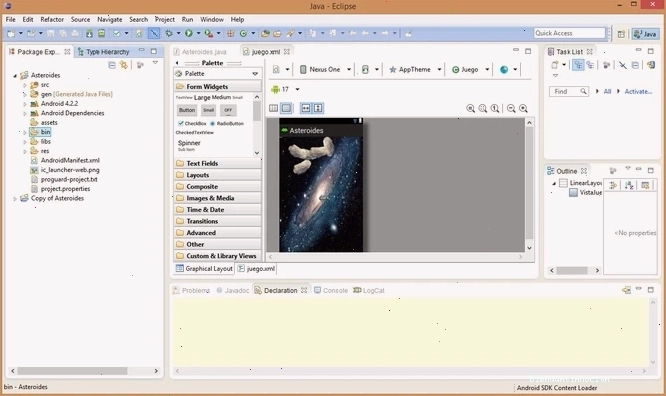666x396 pixels.
Task: Zoom in on the layout canvas
Action: (x=523, y=108)
